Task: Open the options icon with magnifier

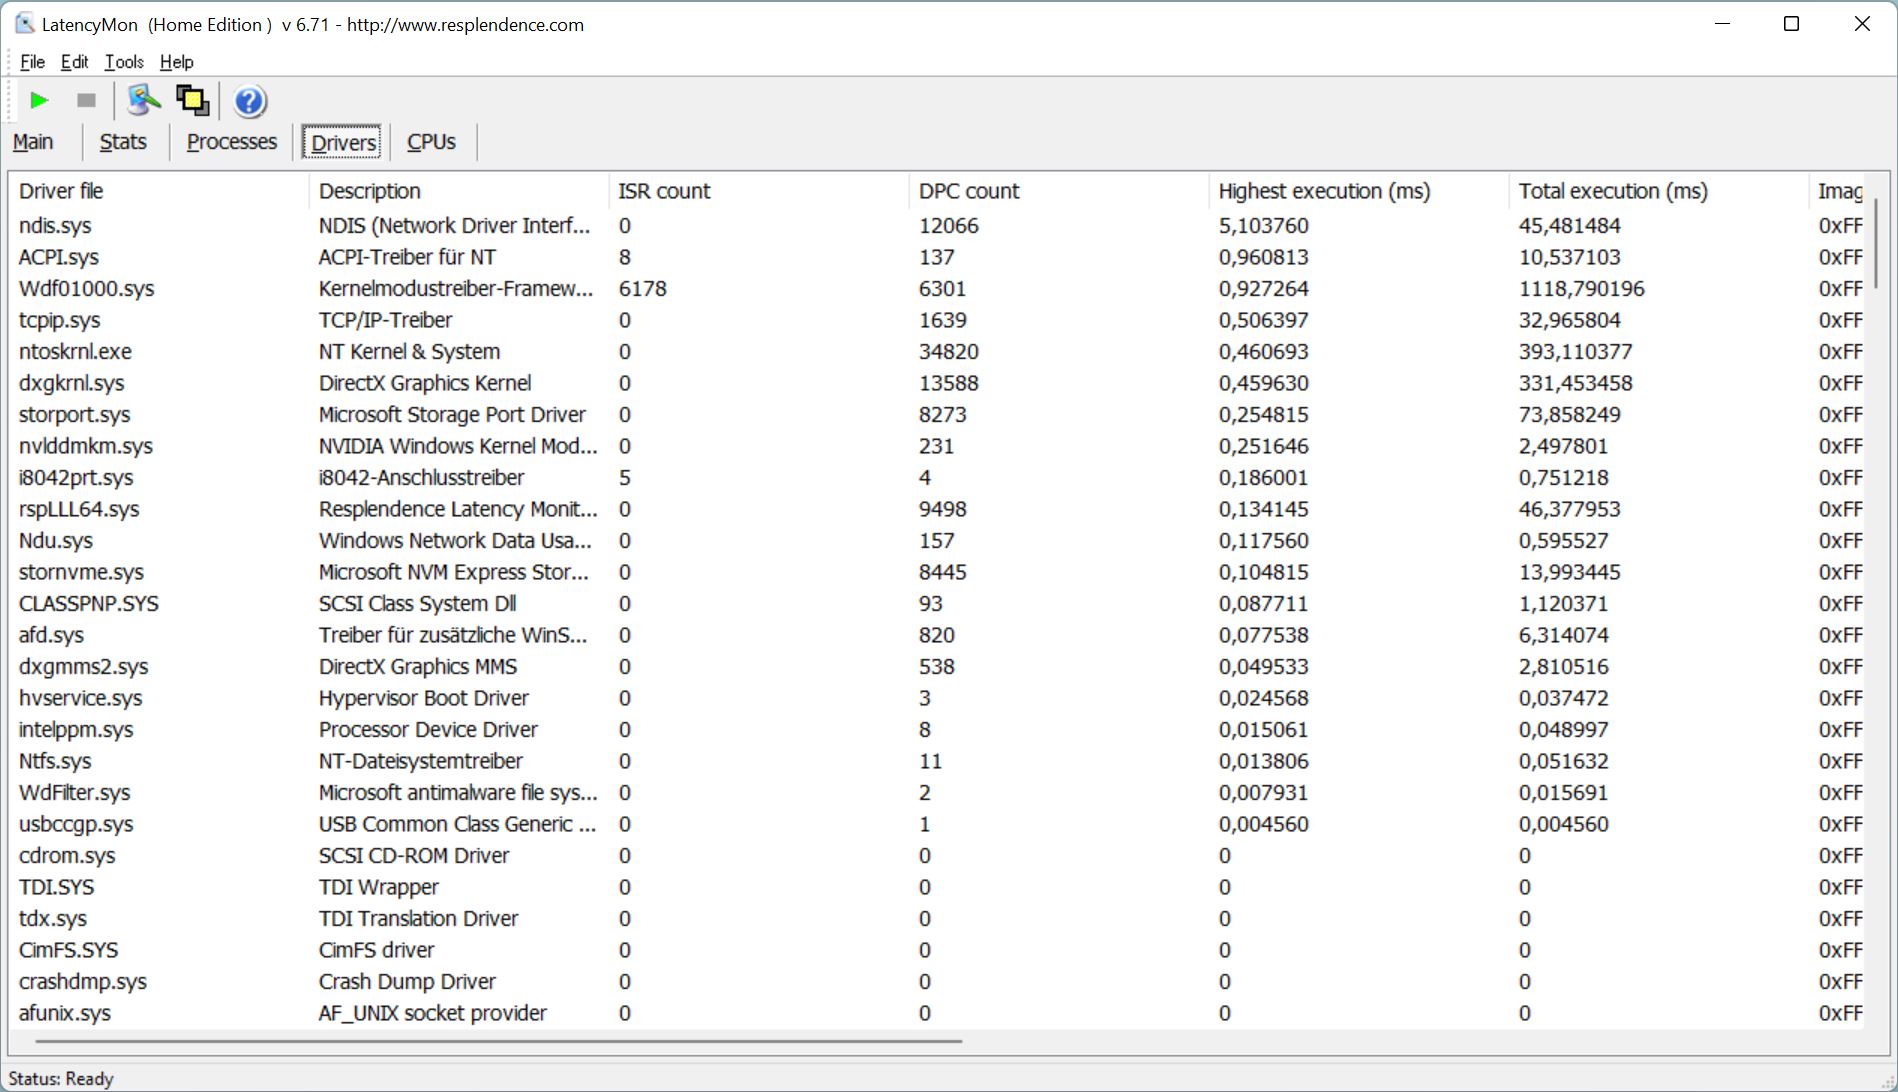Action: 144,100
